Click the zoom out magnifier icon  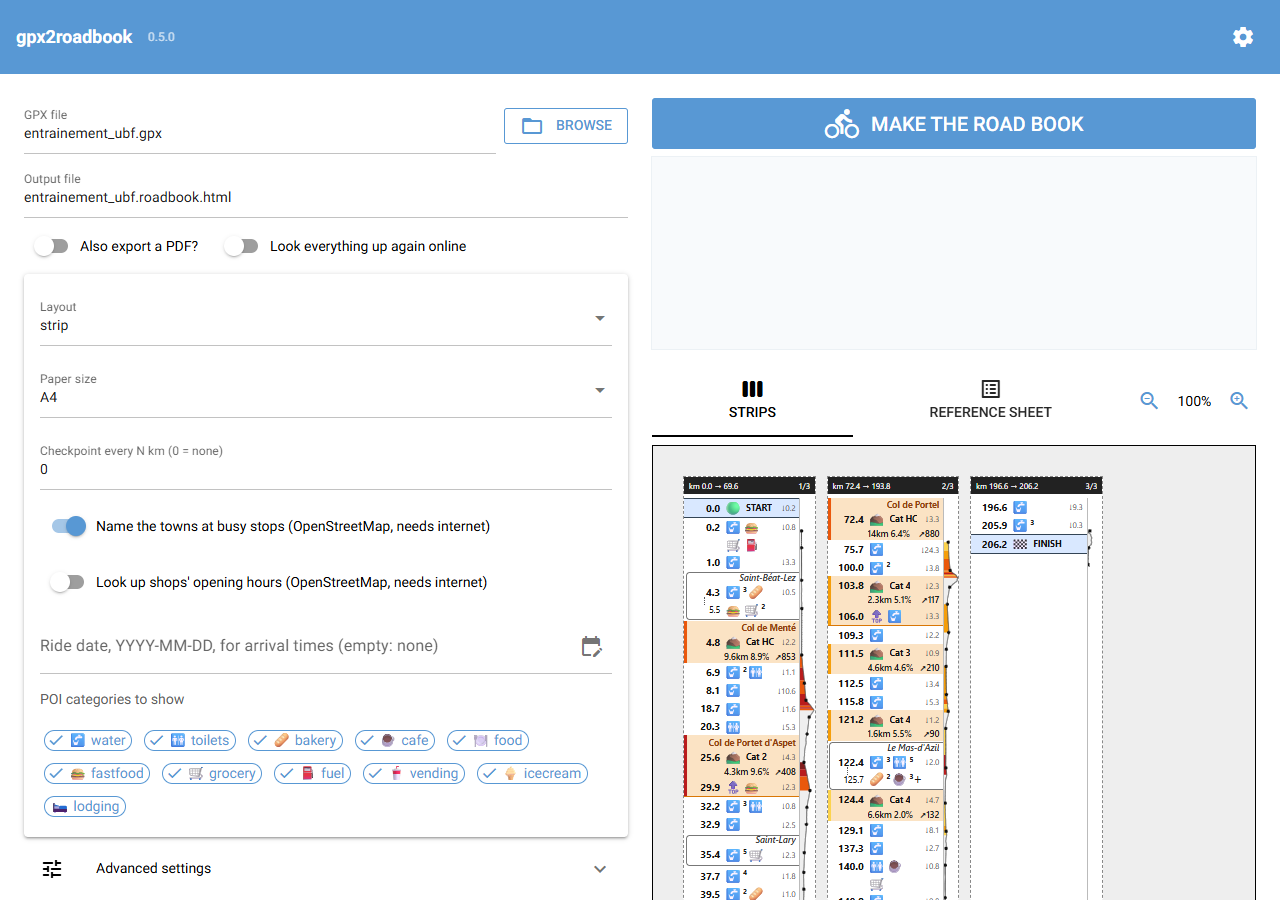[x=1149, y=401]
